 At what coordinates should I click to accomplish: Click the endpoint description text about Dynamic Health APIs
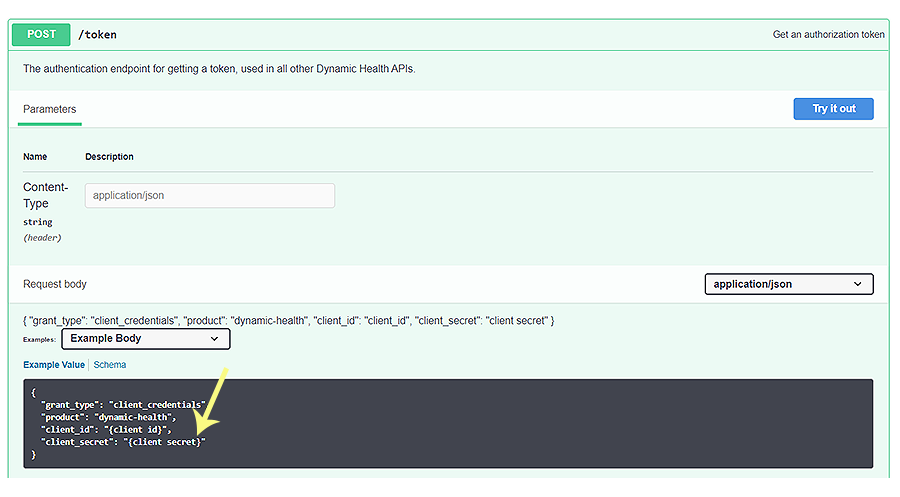coord(218,69)
